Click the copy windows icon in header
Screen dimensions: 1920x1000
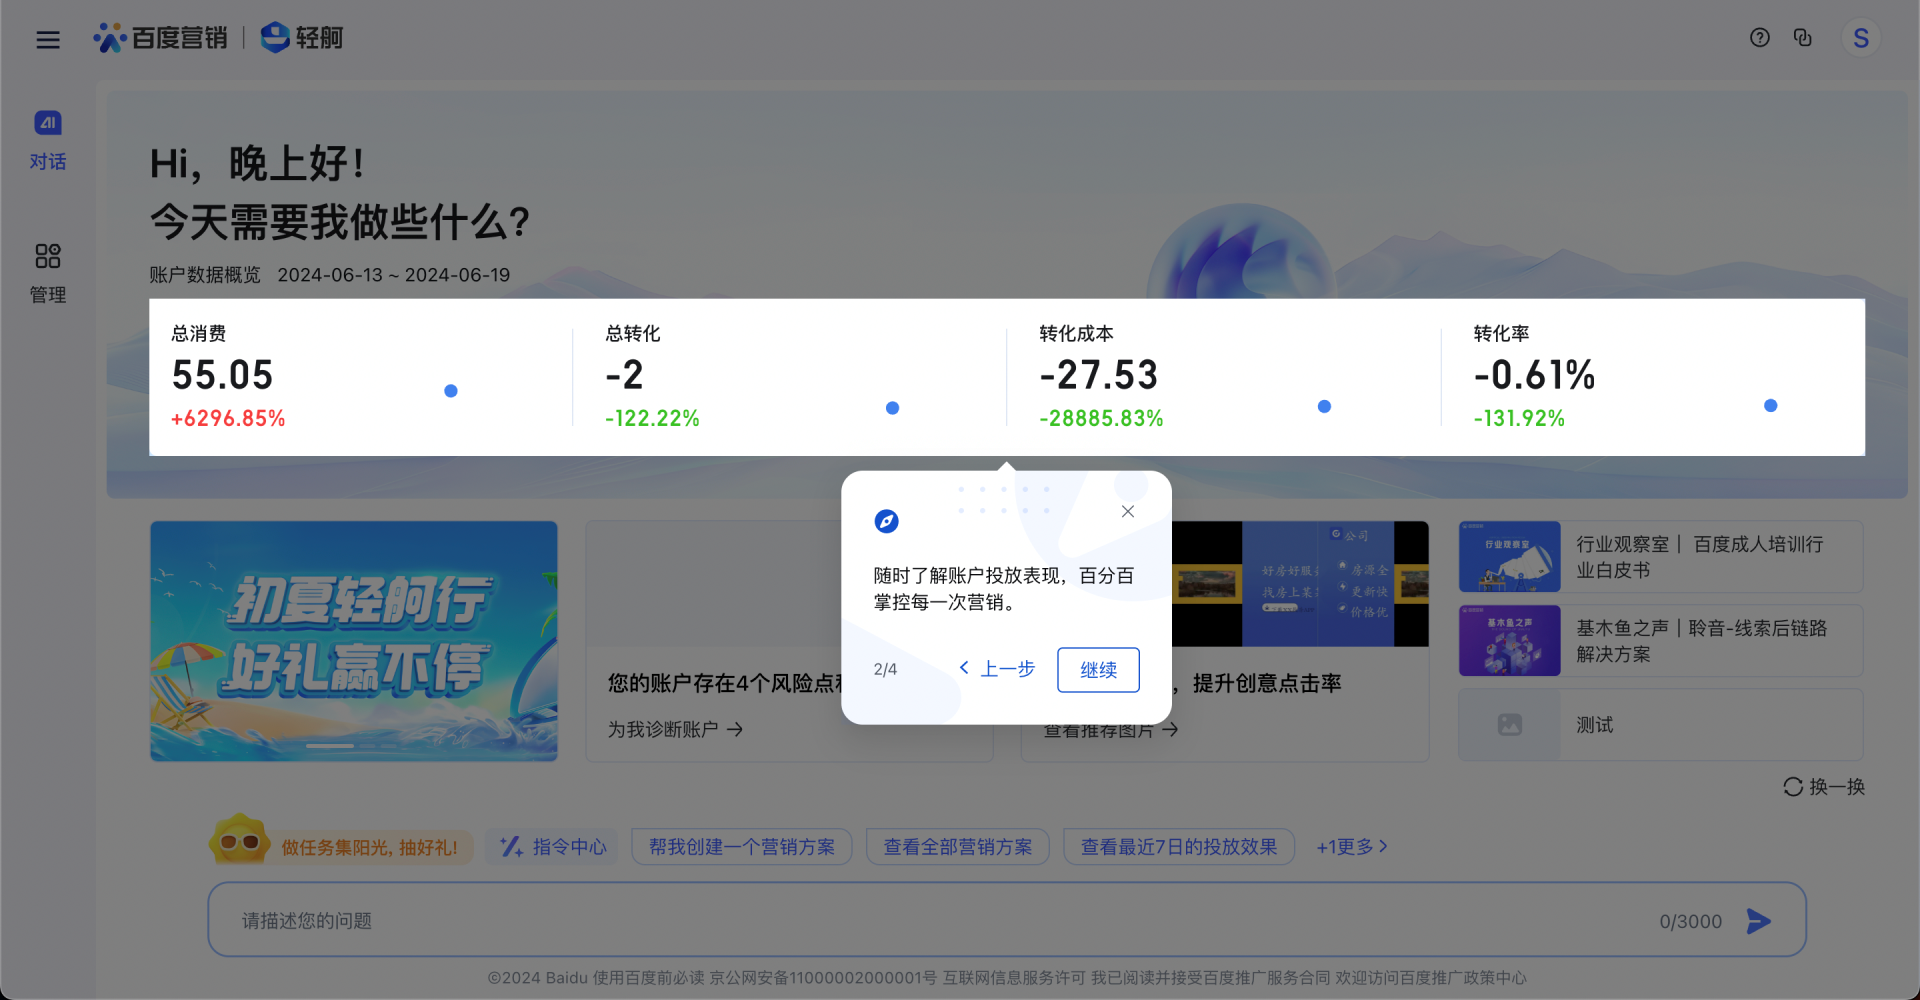click(1802, 38)
